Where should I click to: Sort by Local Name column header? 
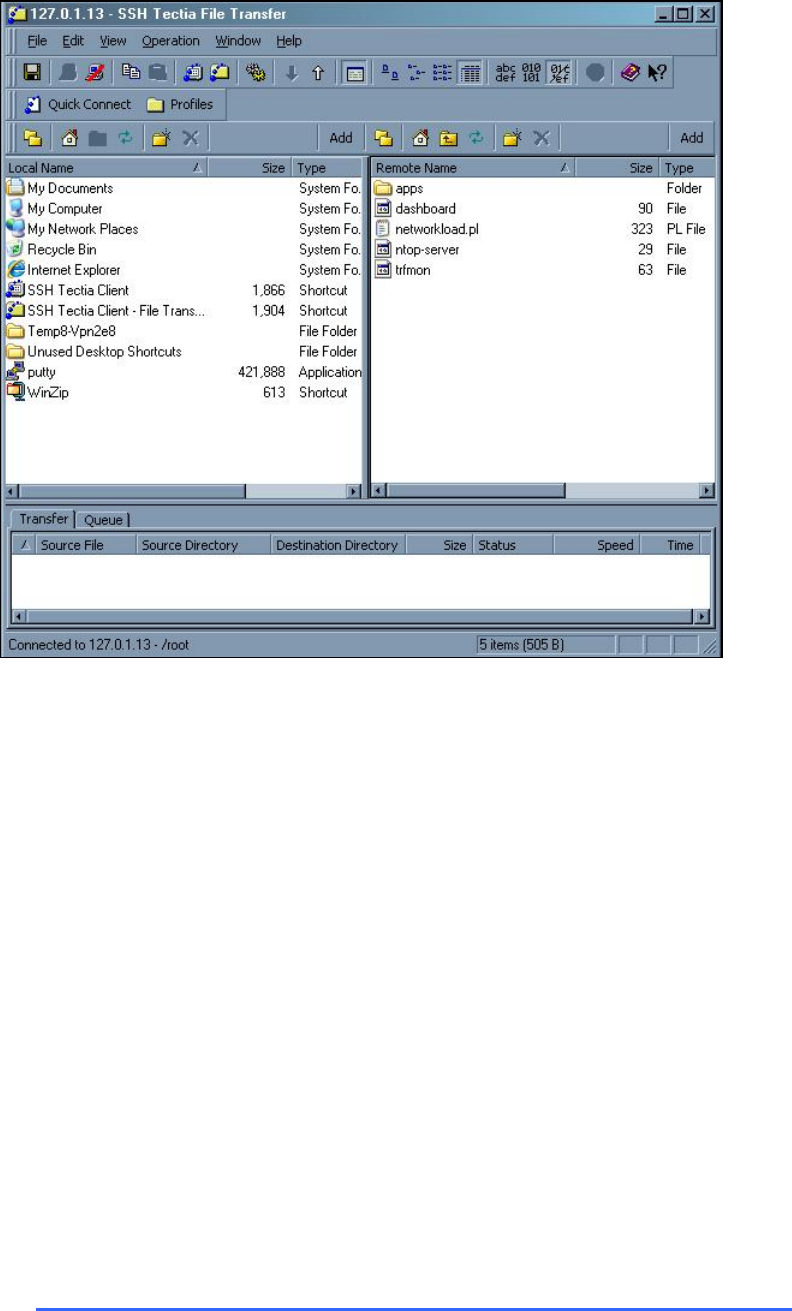pos(106,168)
